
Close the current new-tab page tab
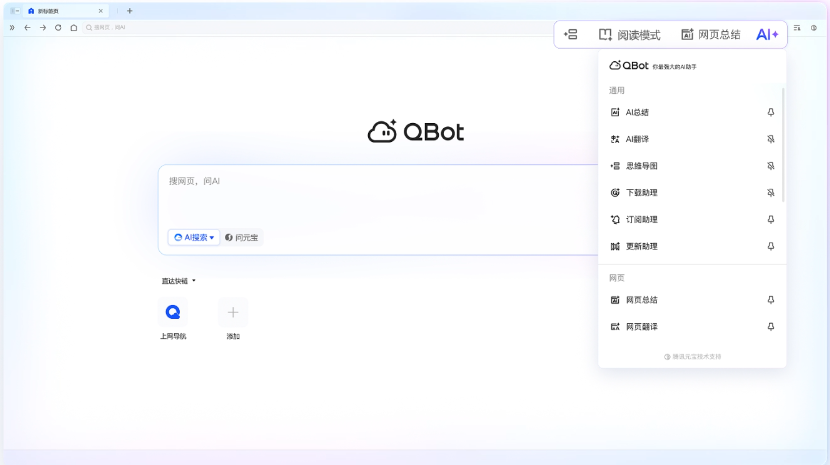[101, 11]
